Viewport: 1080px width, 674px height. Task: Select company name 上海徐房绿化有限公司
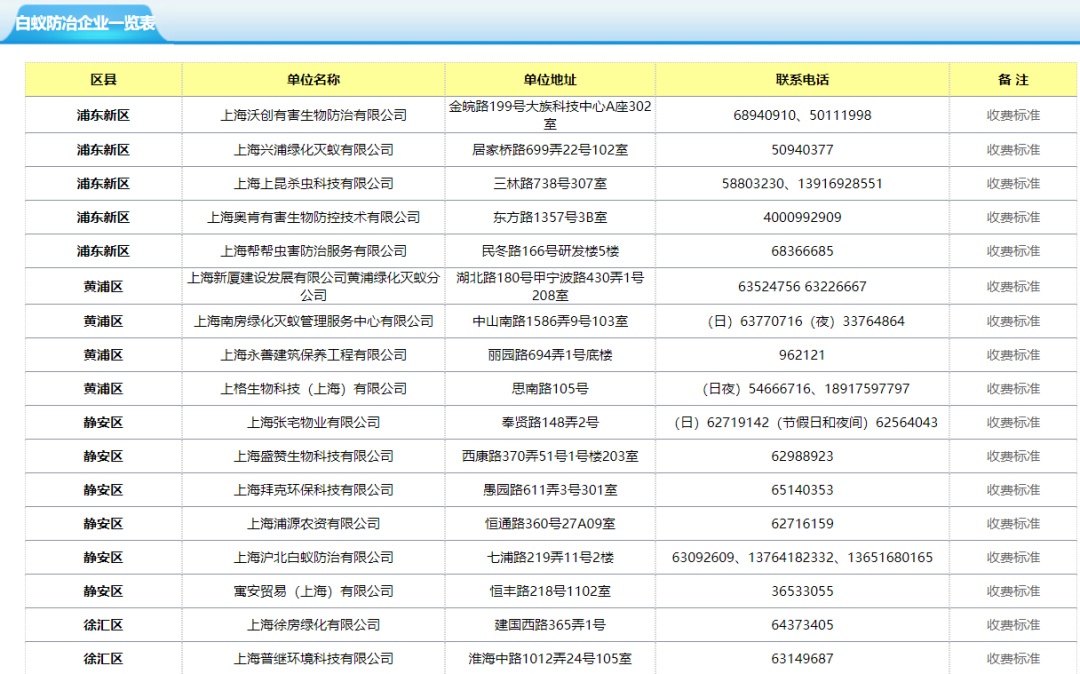pyautogui.click(x=313, y=624)
